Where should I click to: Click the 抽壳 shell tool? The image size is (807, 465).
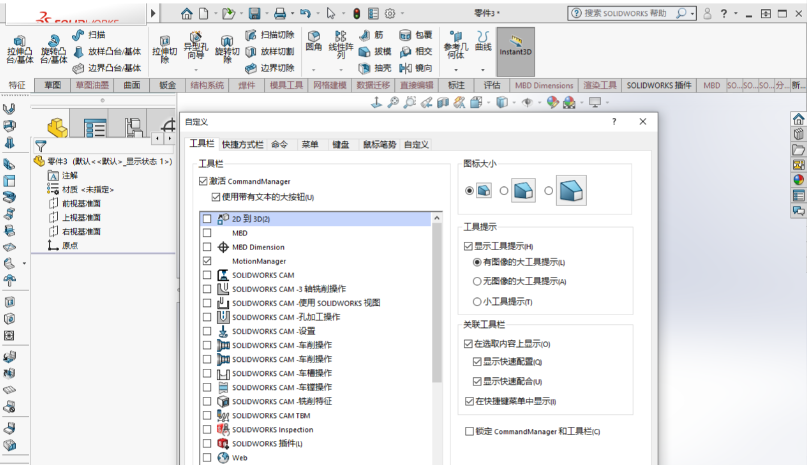[375, 68]
